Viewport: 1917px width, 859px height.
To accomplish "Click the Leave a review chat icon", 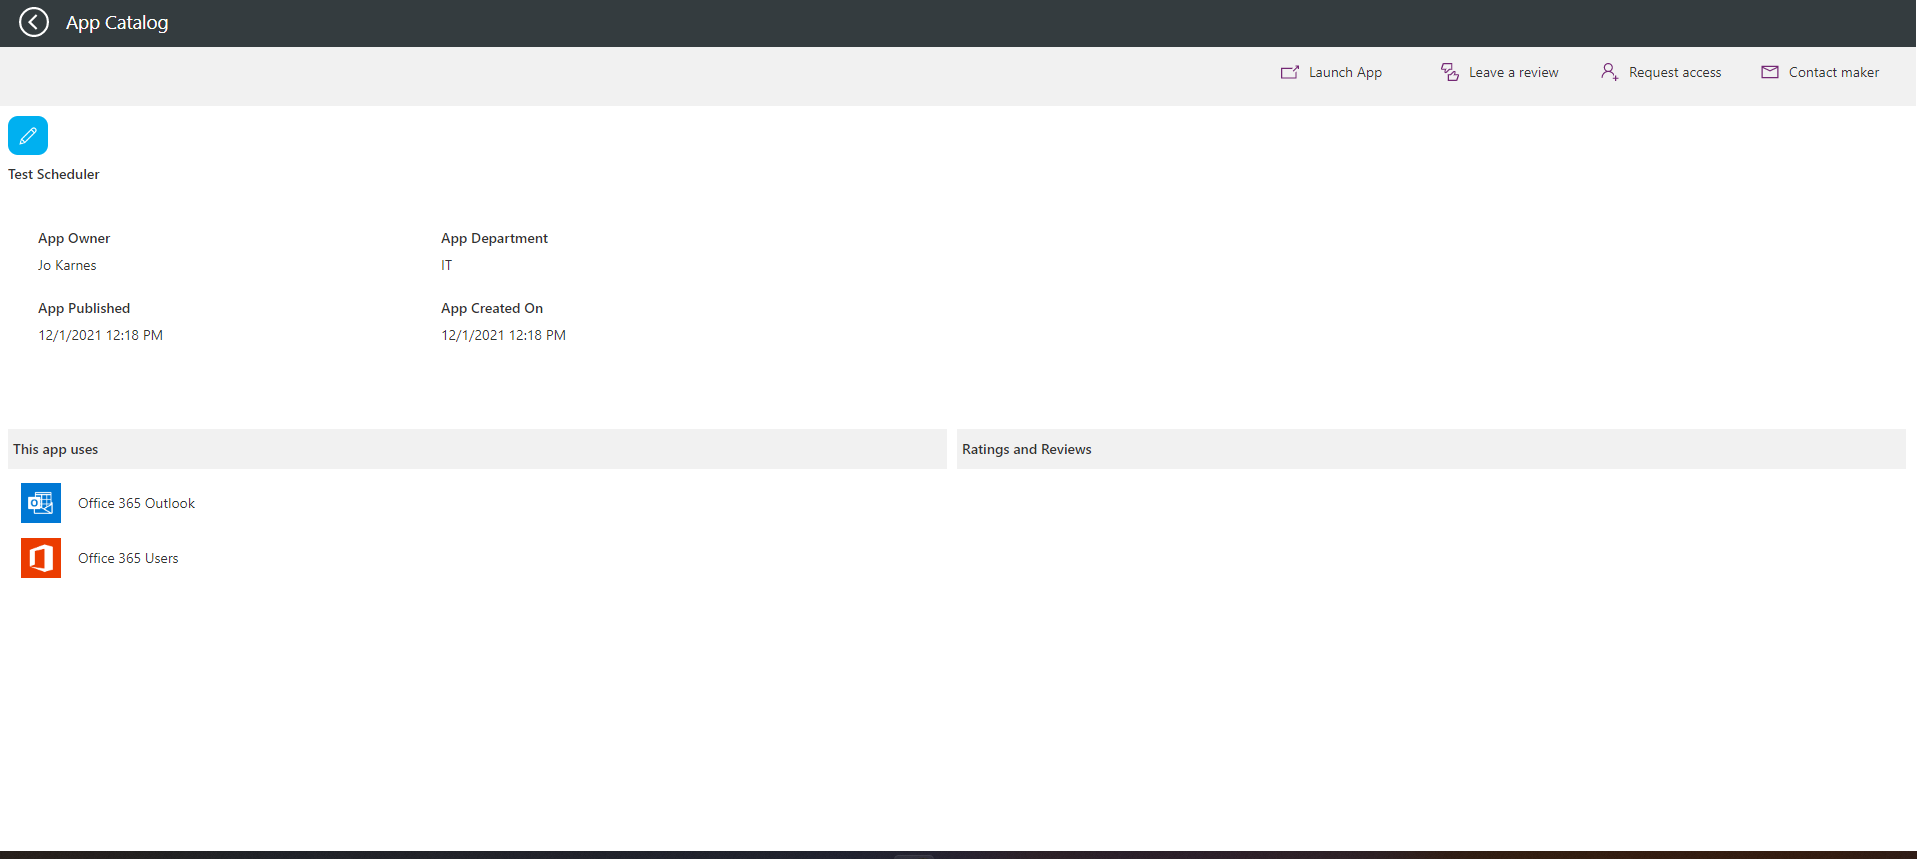I will tap(1449, 72).
